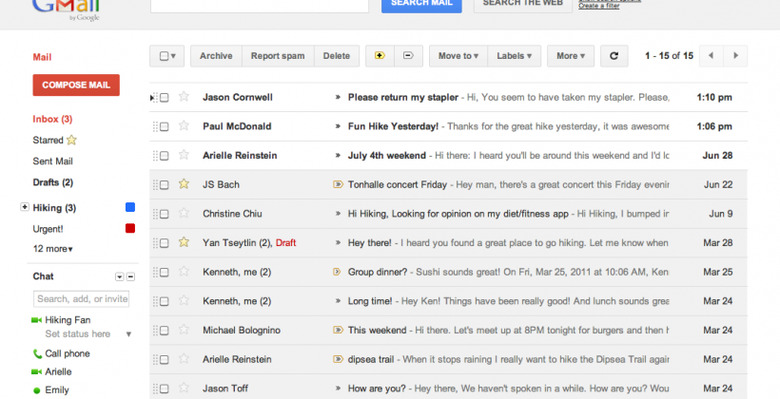Image resolution: width=780 pixels, height=399 pixels.
Task: Mark selected as important with plus icon
Action: [380, 56]
